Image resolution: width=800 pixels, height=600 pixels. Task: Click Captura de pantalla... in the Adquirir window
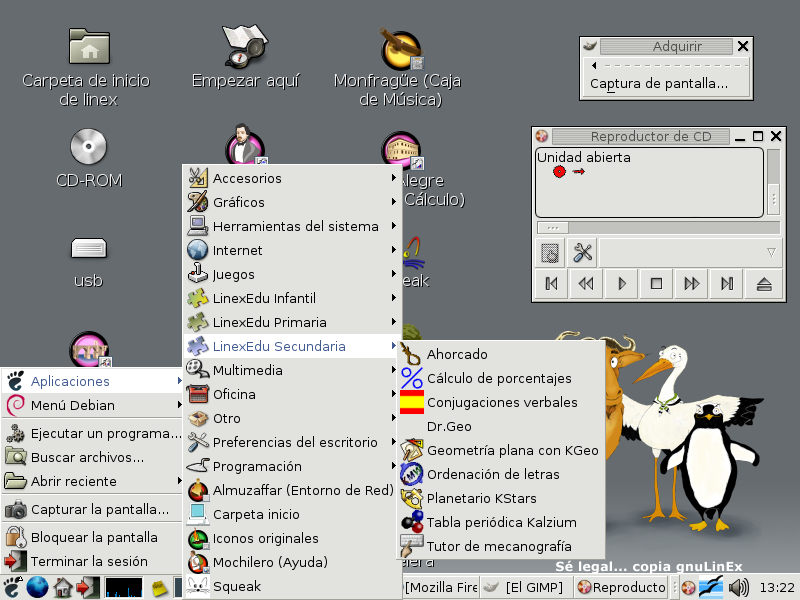[659, 84]
